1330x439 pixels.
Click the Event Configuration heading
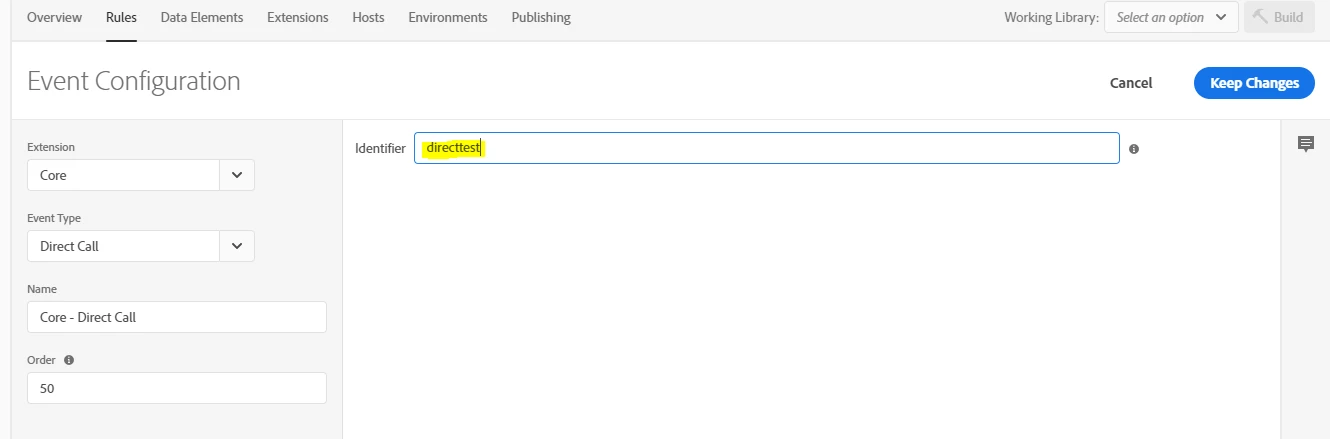pyautogui.click(x=134, y=82)
